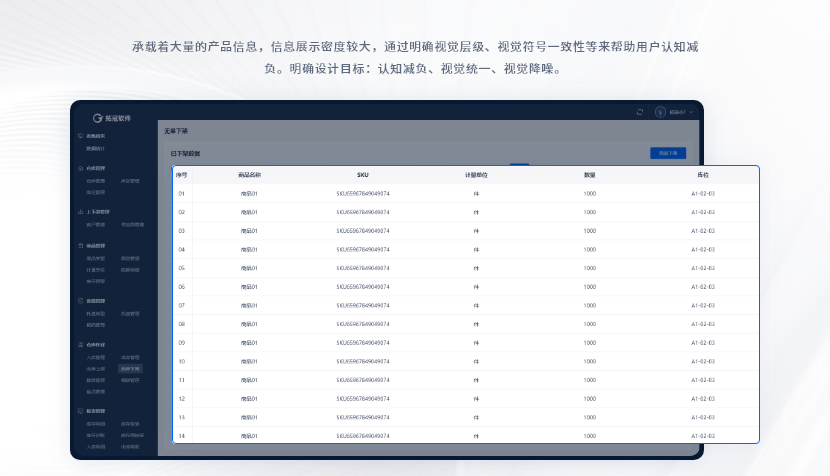Click the user avatar in the top bar
Viewport: 830px width, 476px height.
point(660,112)
